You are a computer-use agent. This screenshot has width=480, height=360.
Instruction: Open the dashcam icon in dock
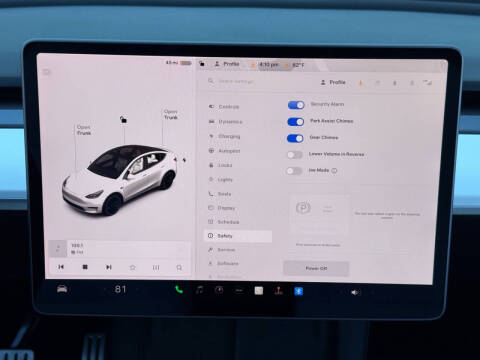(219, 290)
